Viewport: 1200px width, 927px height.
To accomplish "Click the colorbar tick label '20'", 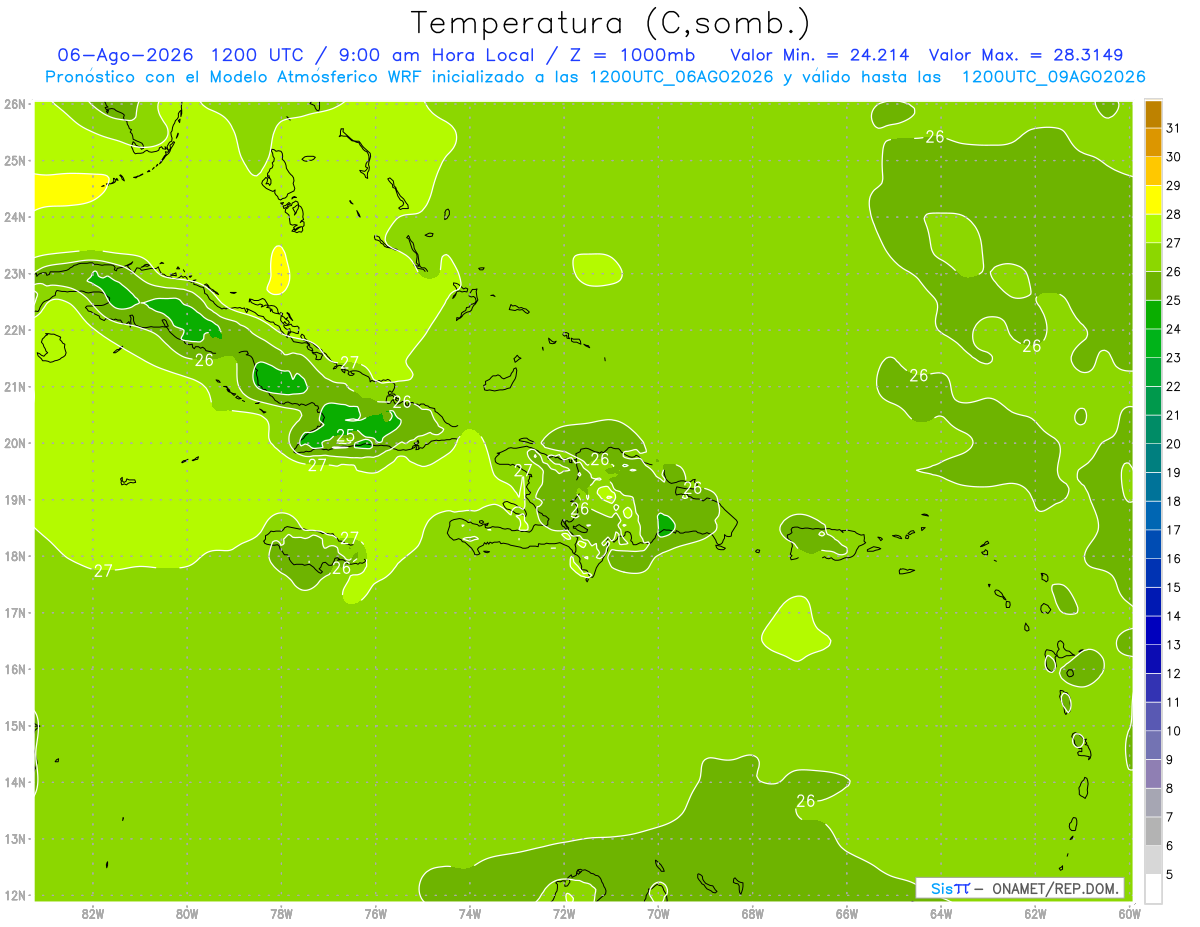I will pos(1174,444).
